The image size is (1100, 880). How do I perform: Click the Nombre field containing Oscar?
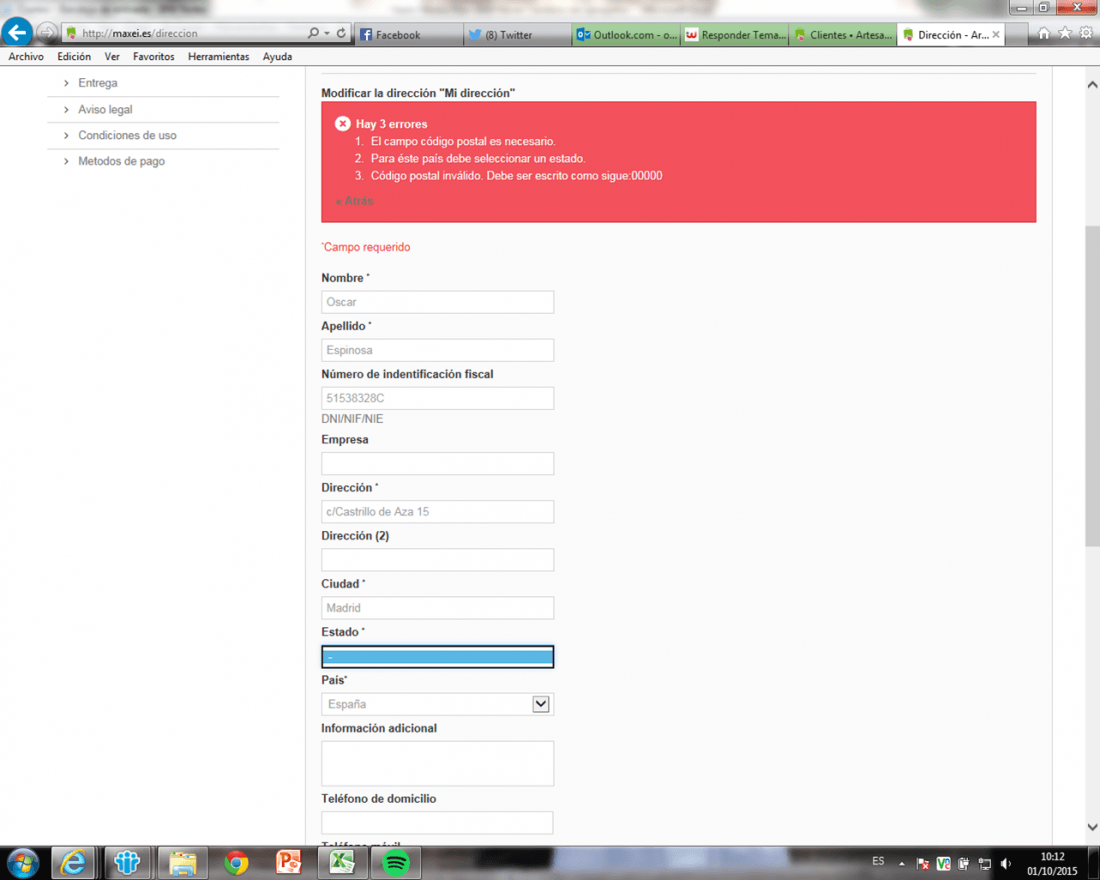click(x=437, y=302)
